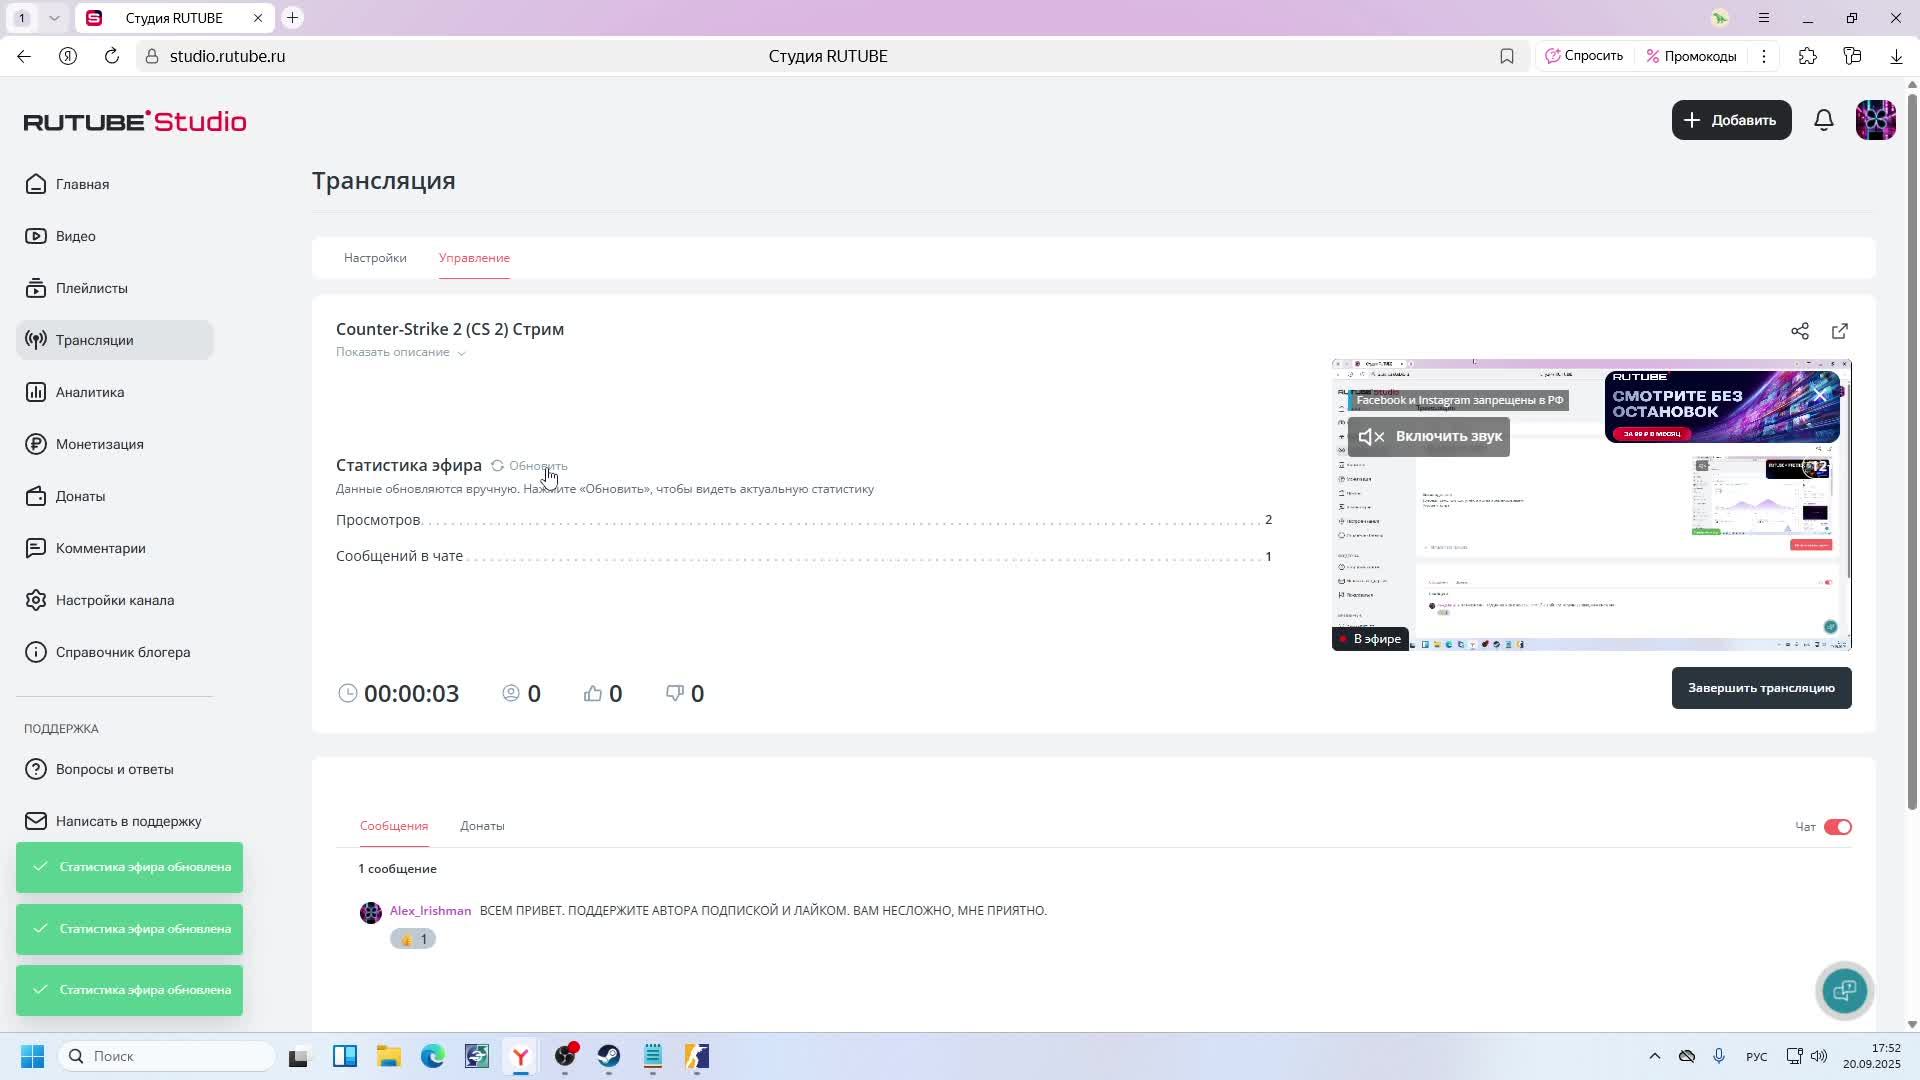
Task: Toggle the Чат switch off
Action: 1837,827
